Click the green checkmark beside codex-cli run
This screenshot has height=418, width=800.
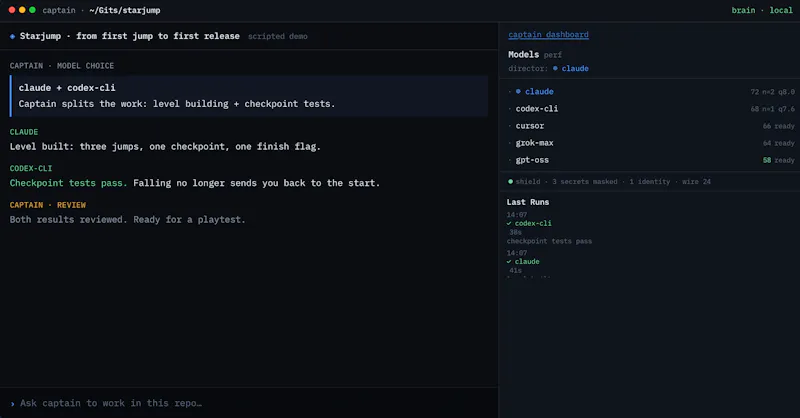click(509, 224)
